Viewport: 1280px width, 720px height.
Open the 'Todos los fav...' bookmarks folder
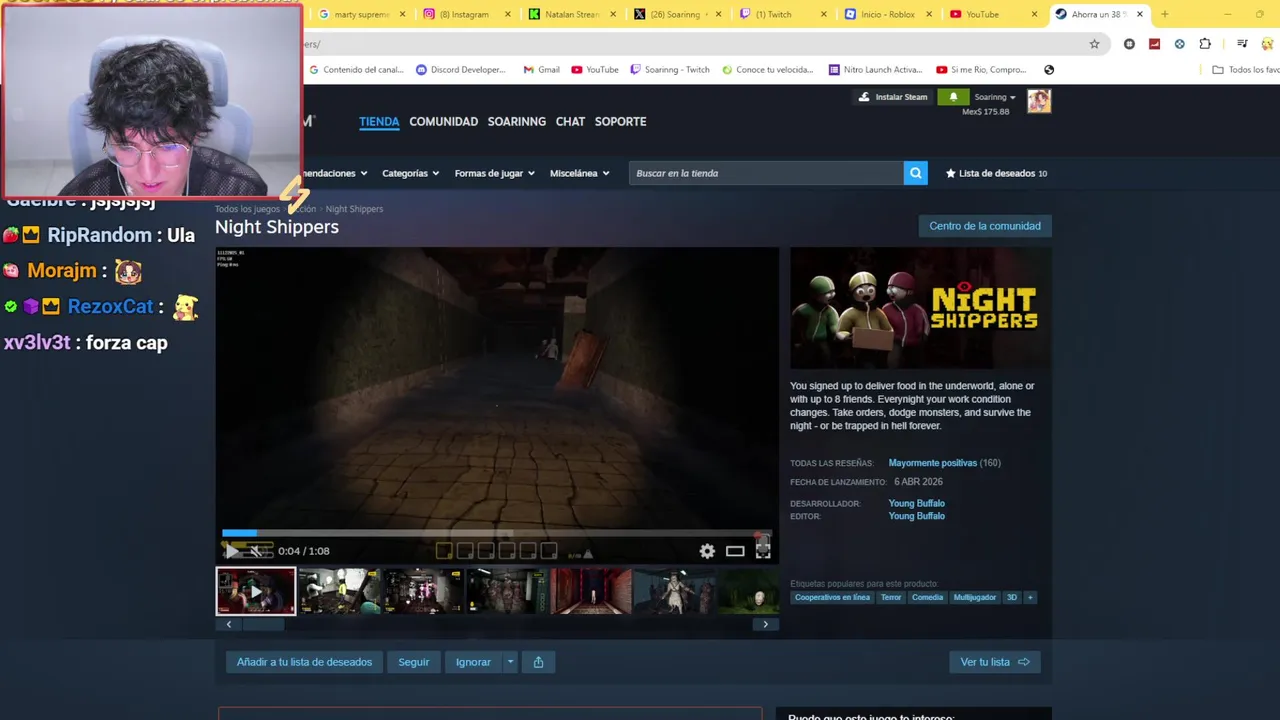[1245, 70]
